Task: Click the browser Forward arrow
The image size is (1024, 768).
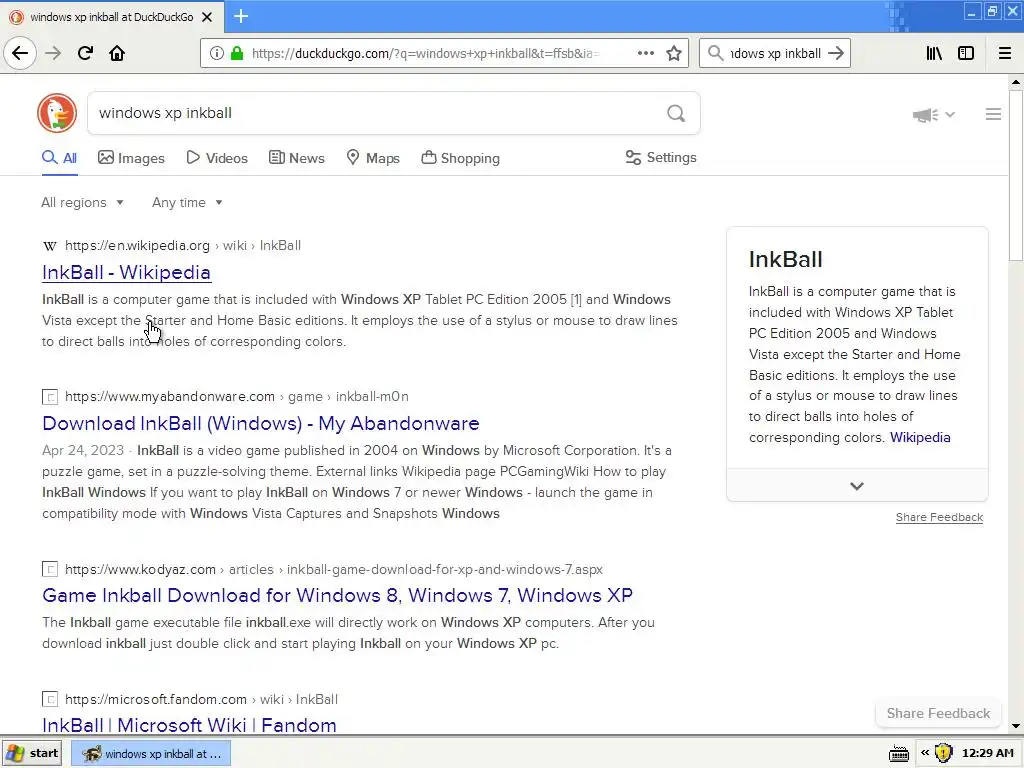Action: pyautogui.click(x=53, y=53)
